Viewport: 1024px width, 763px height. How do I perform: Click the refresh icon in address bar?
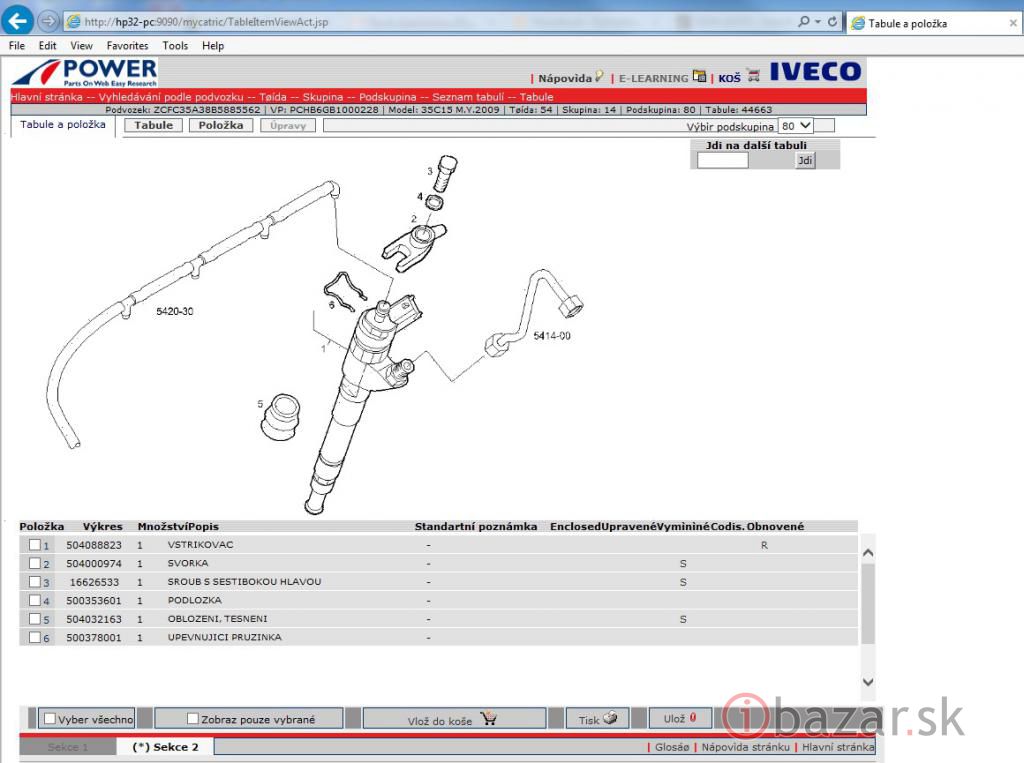click(833, 21)
